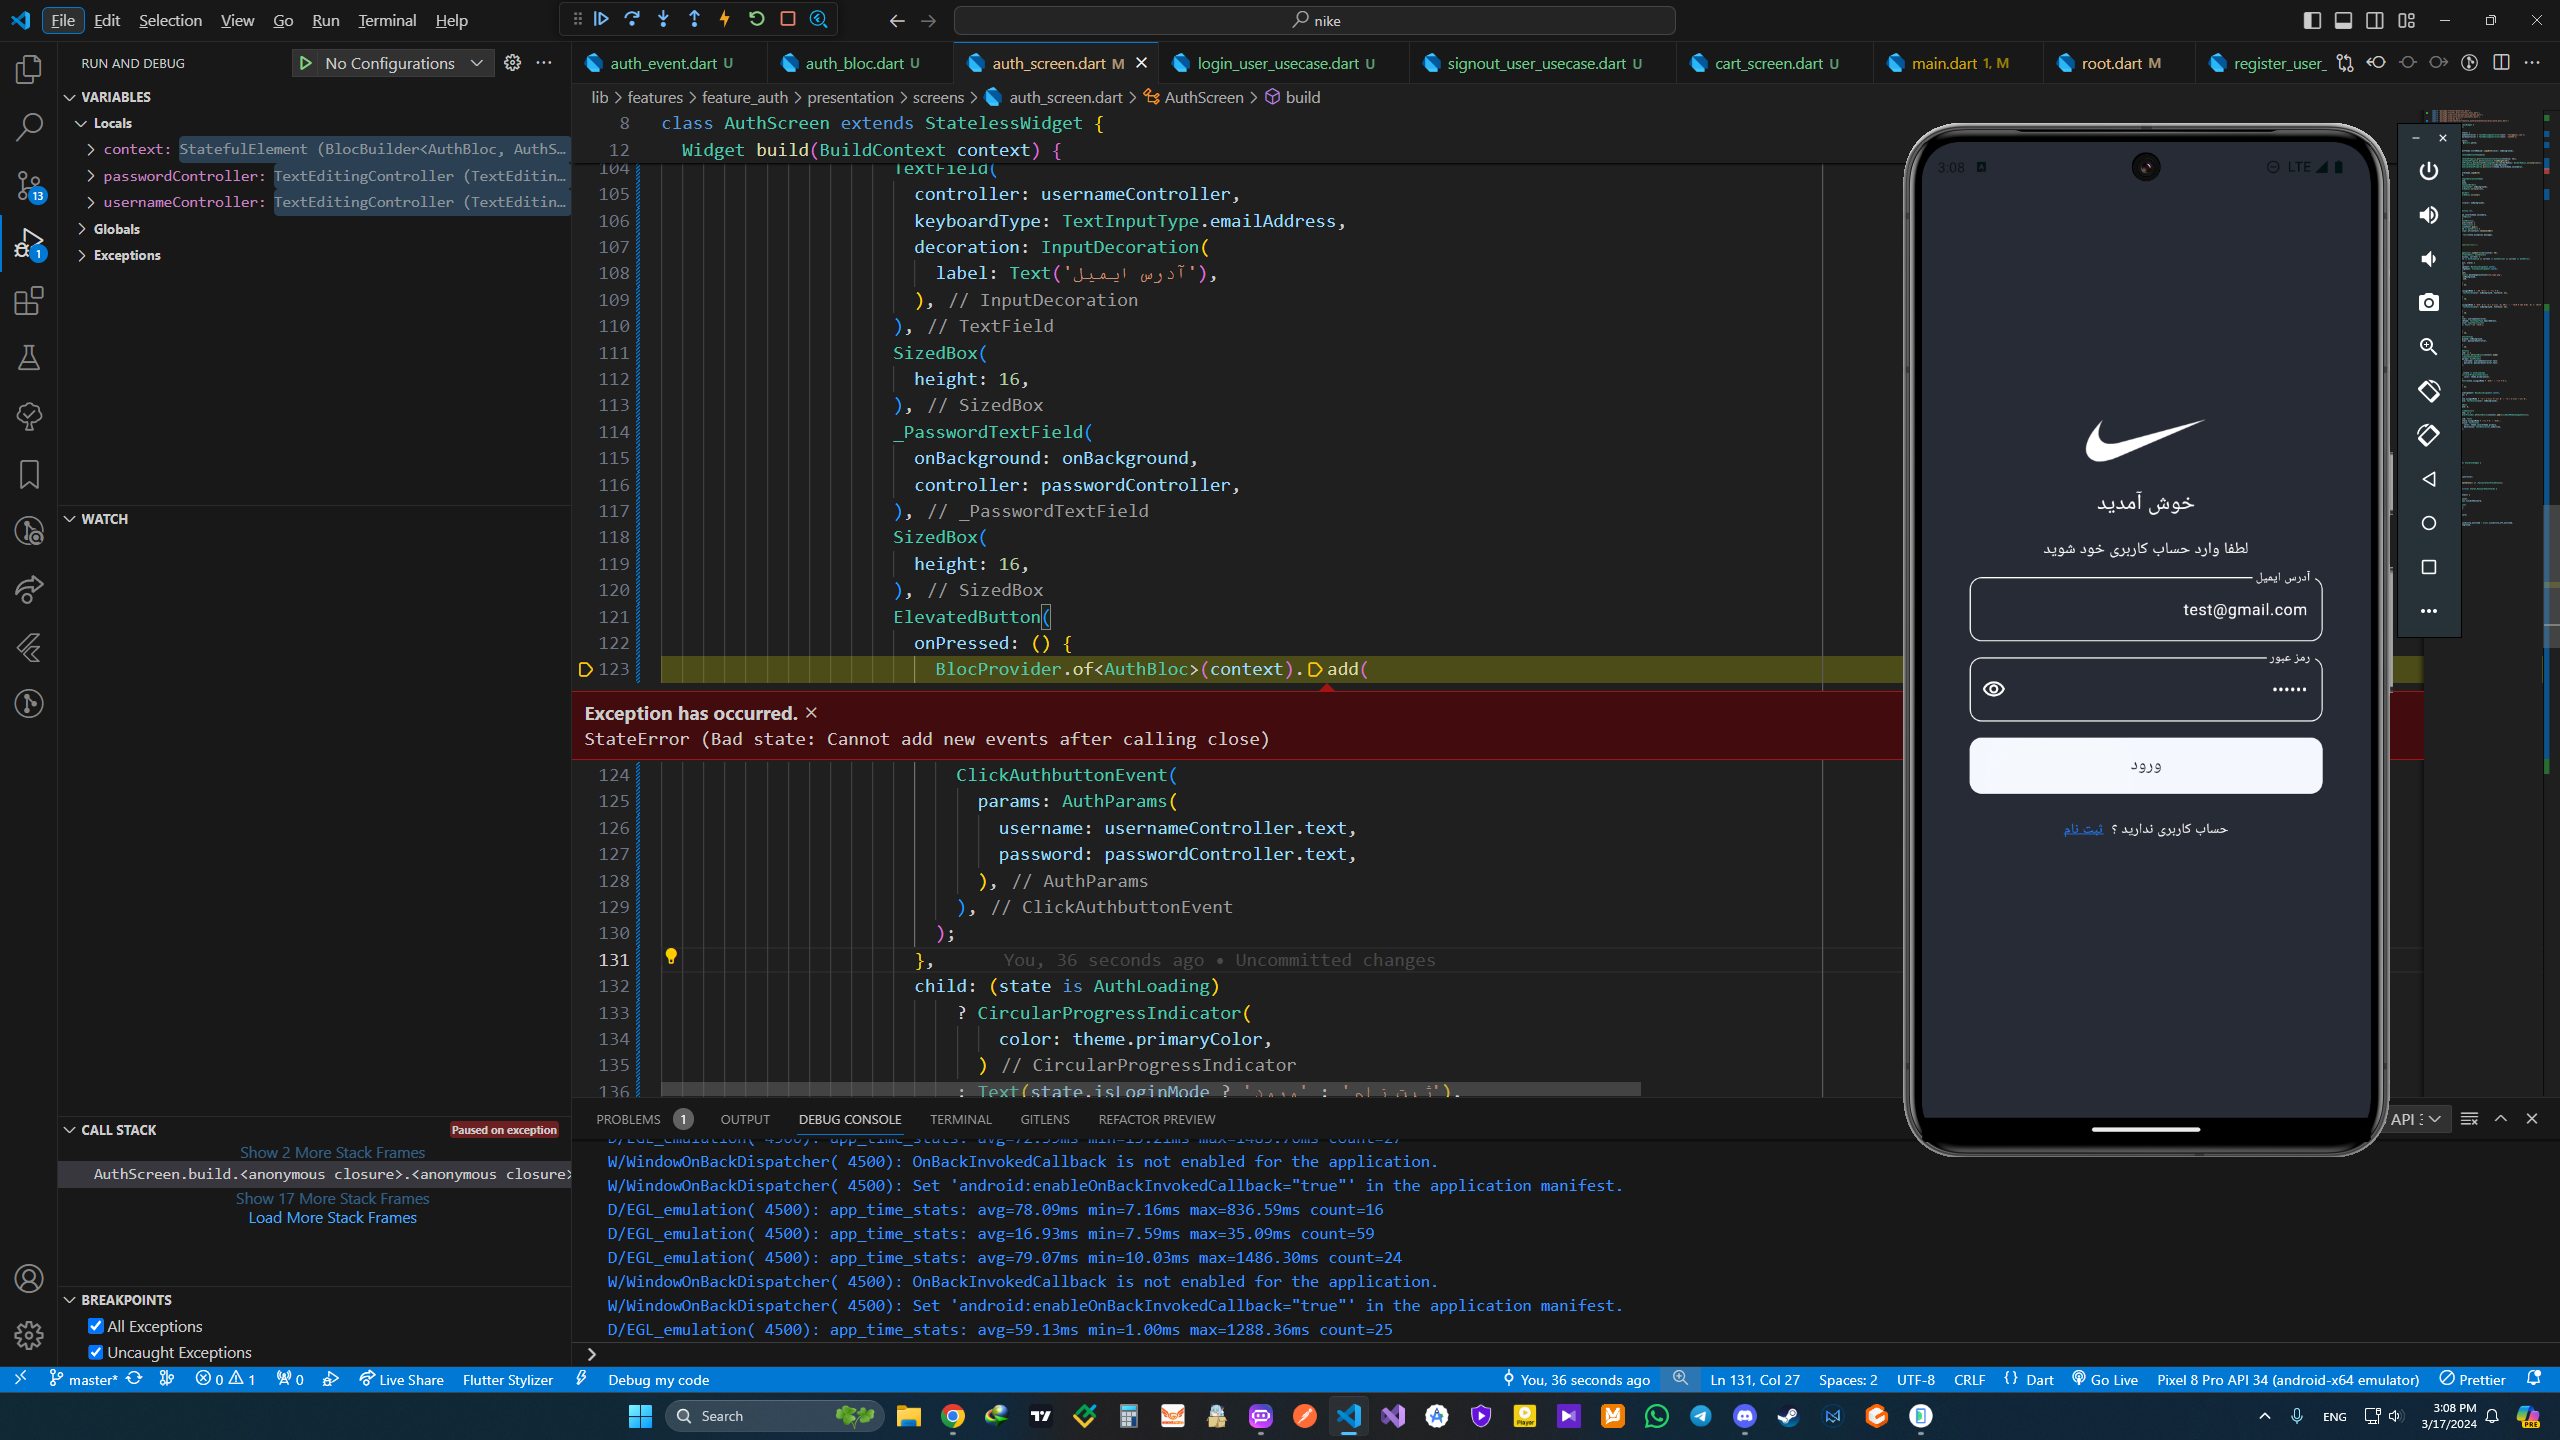Screen dimensions: 2560x1440
Task: Open the Manage gear in activity bar
Action: tap(29, 1335)
